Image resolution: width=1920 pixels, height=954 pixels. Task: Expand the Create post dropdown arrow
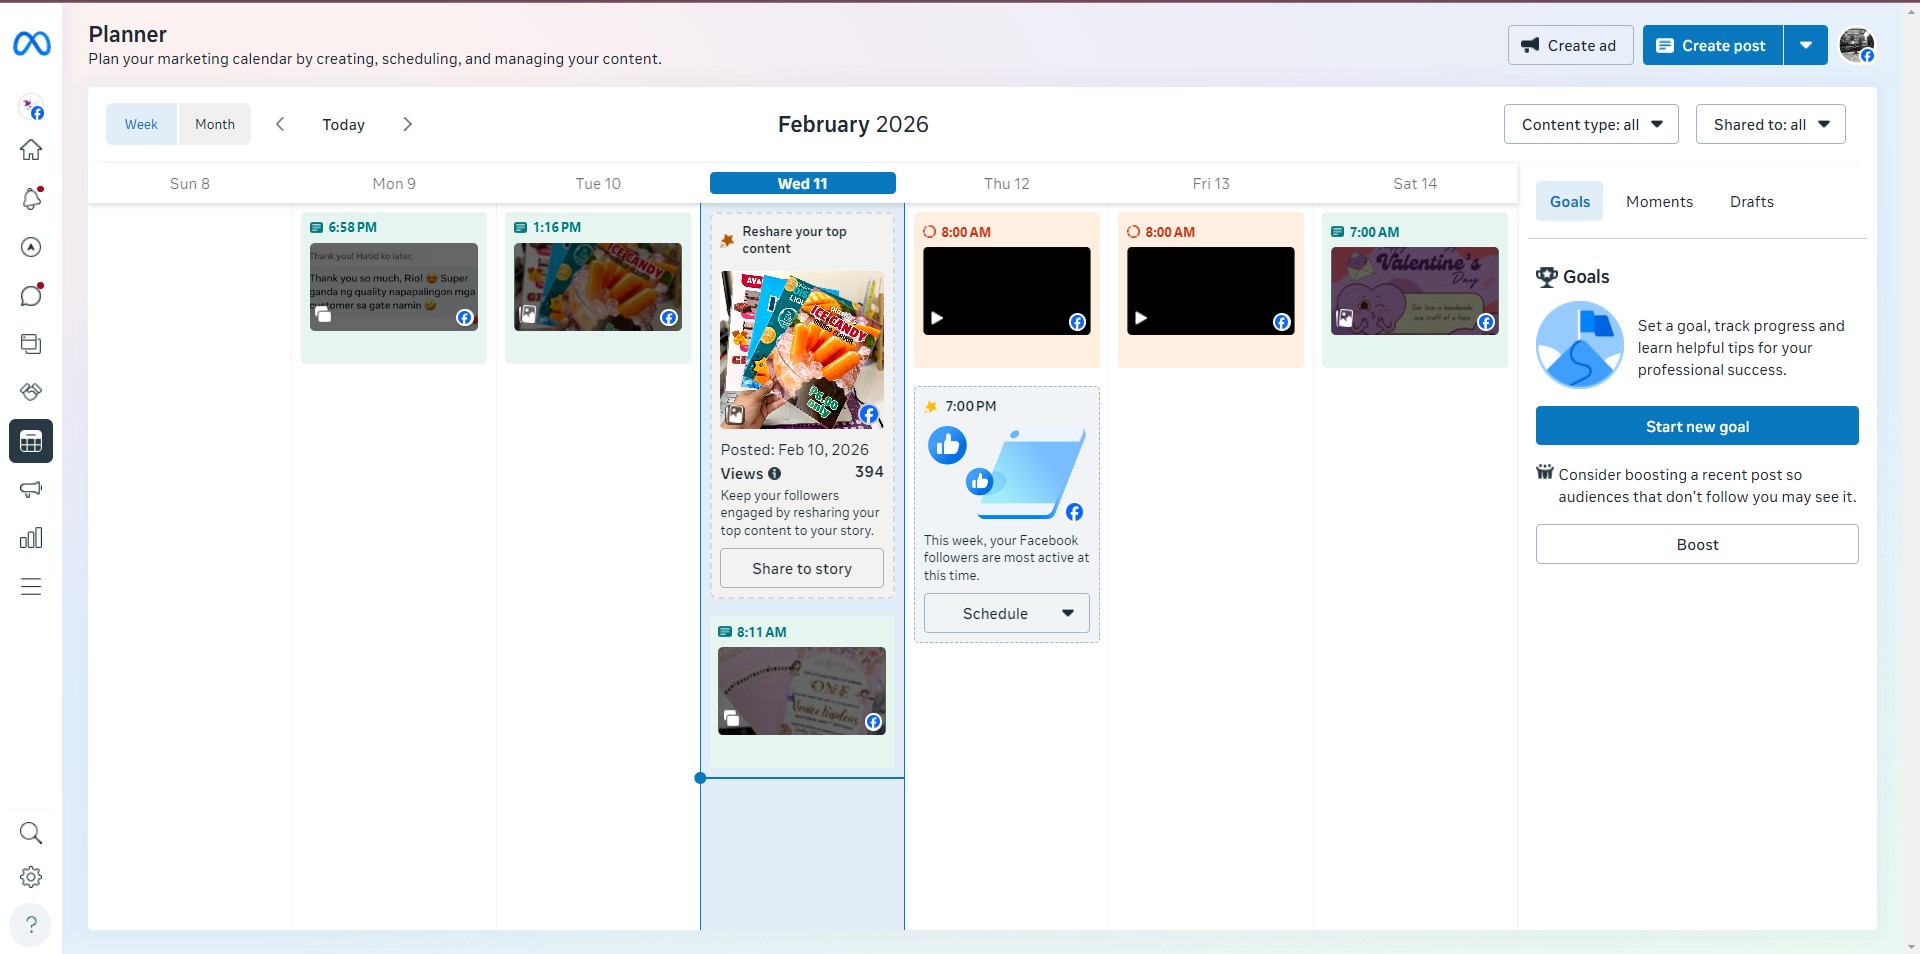tap(1806, 45)
